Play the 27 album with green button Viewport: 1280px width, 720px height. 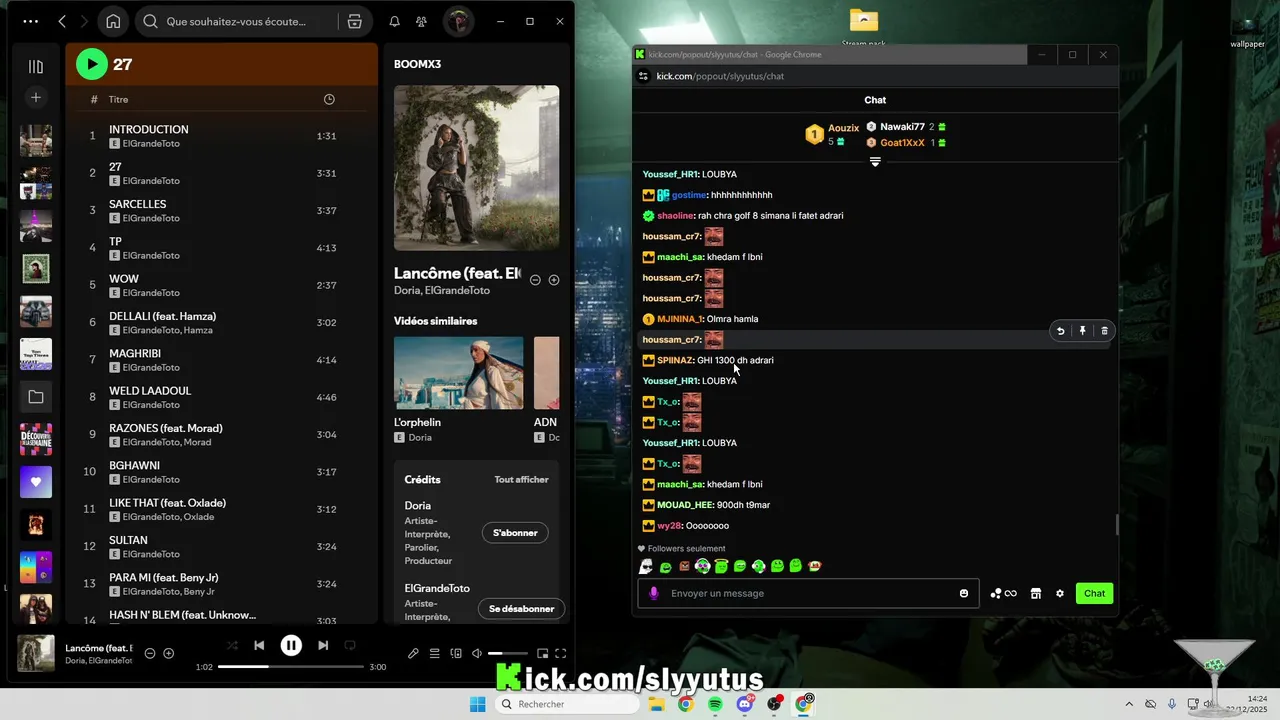click(x=92, y=64)
